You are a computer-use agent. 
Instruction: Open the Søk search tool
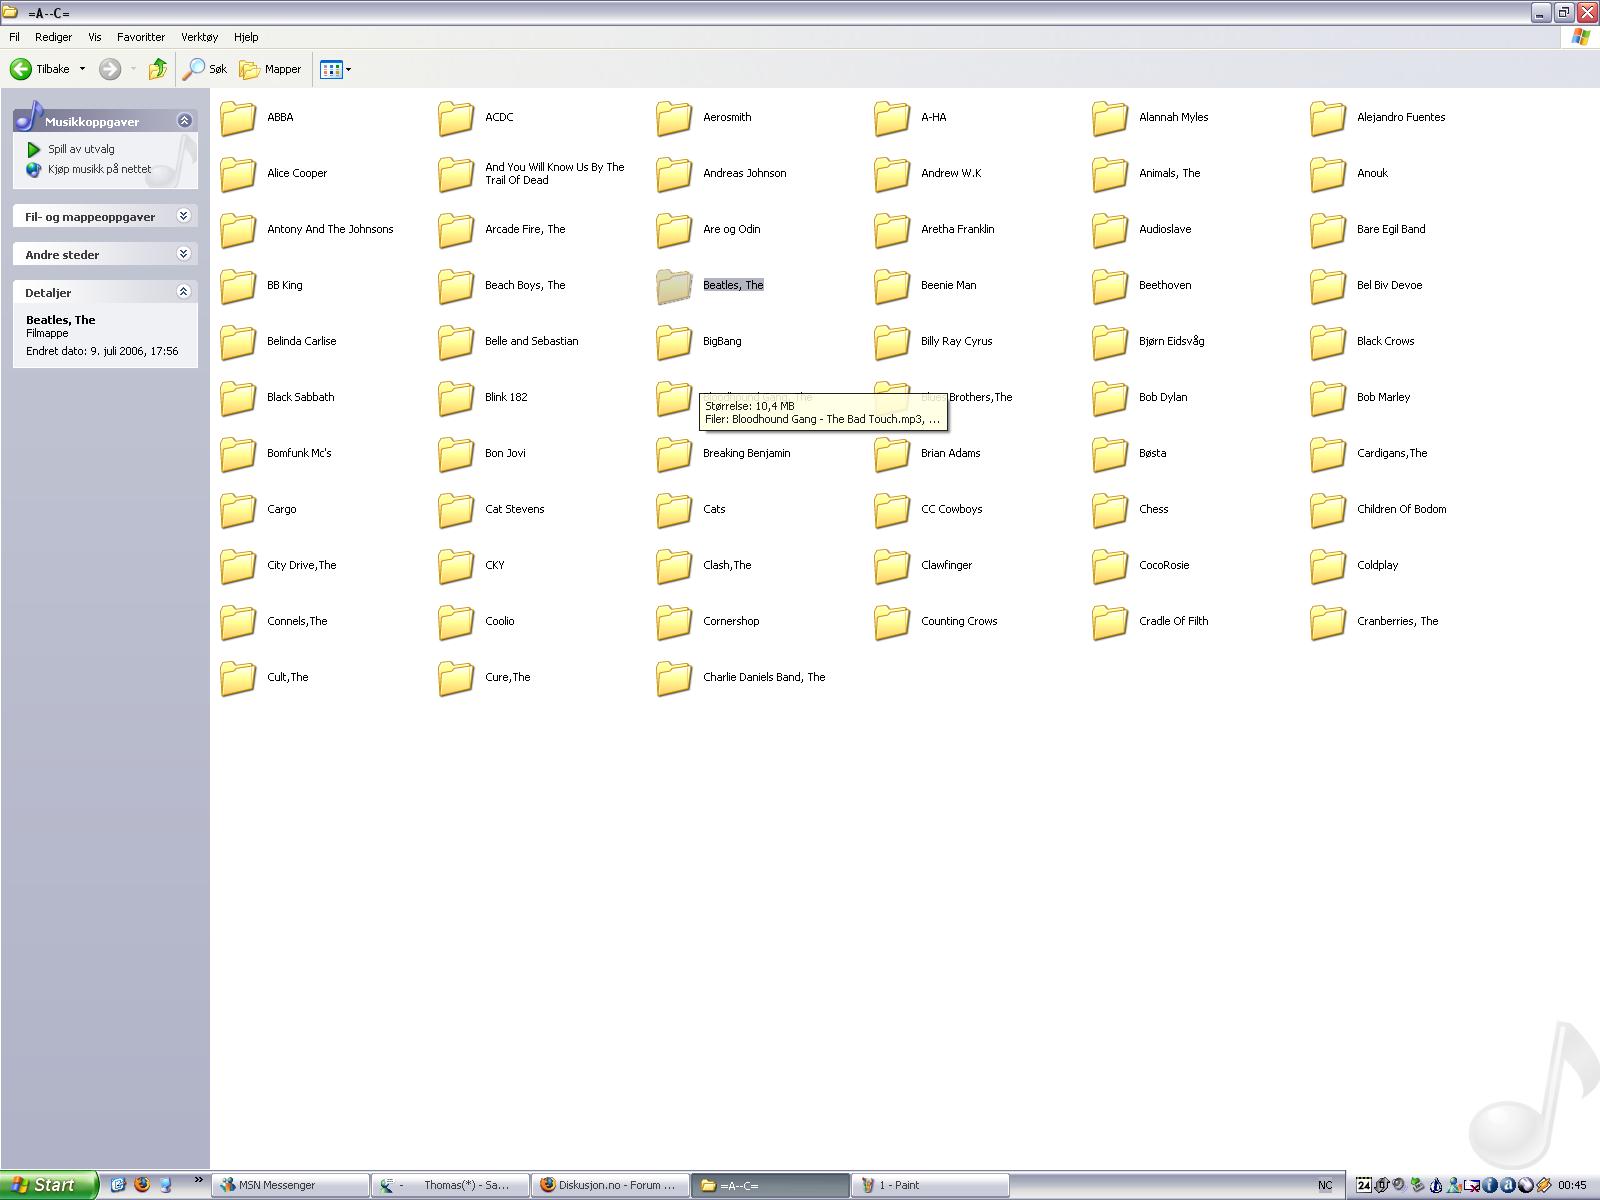pos(206,69)
